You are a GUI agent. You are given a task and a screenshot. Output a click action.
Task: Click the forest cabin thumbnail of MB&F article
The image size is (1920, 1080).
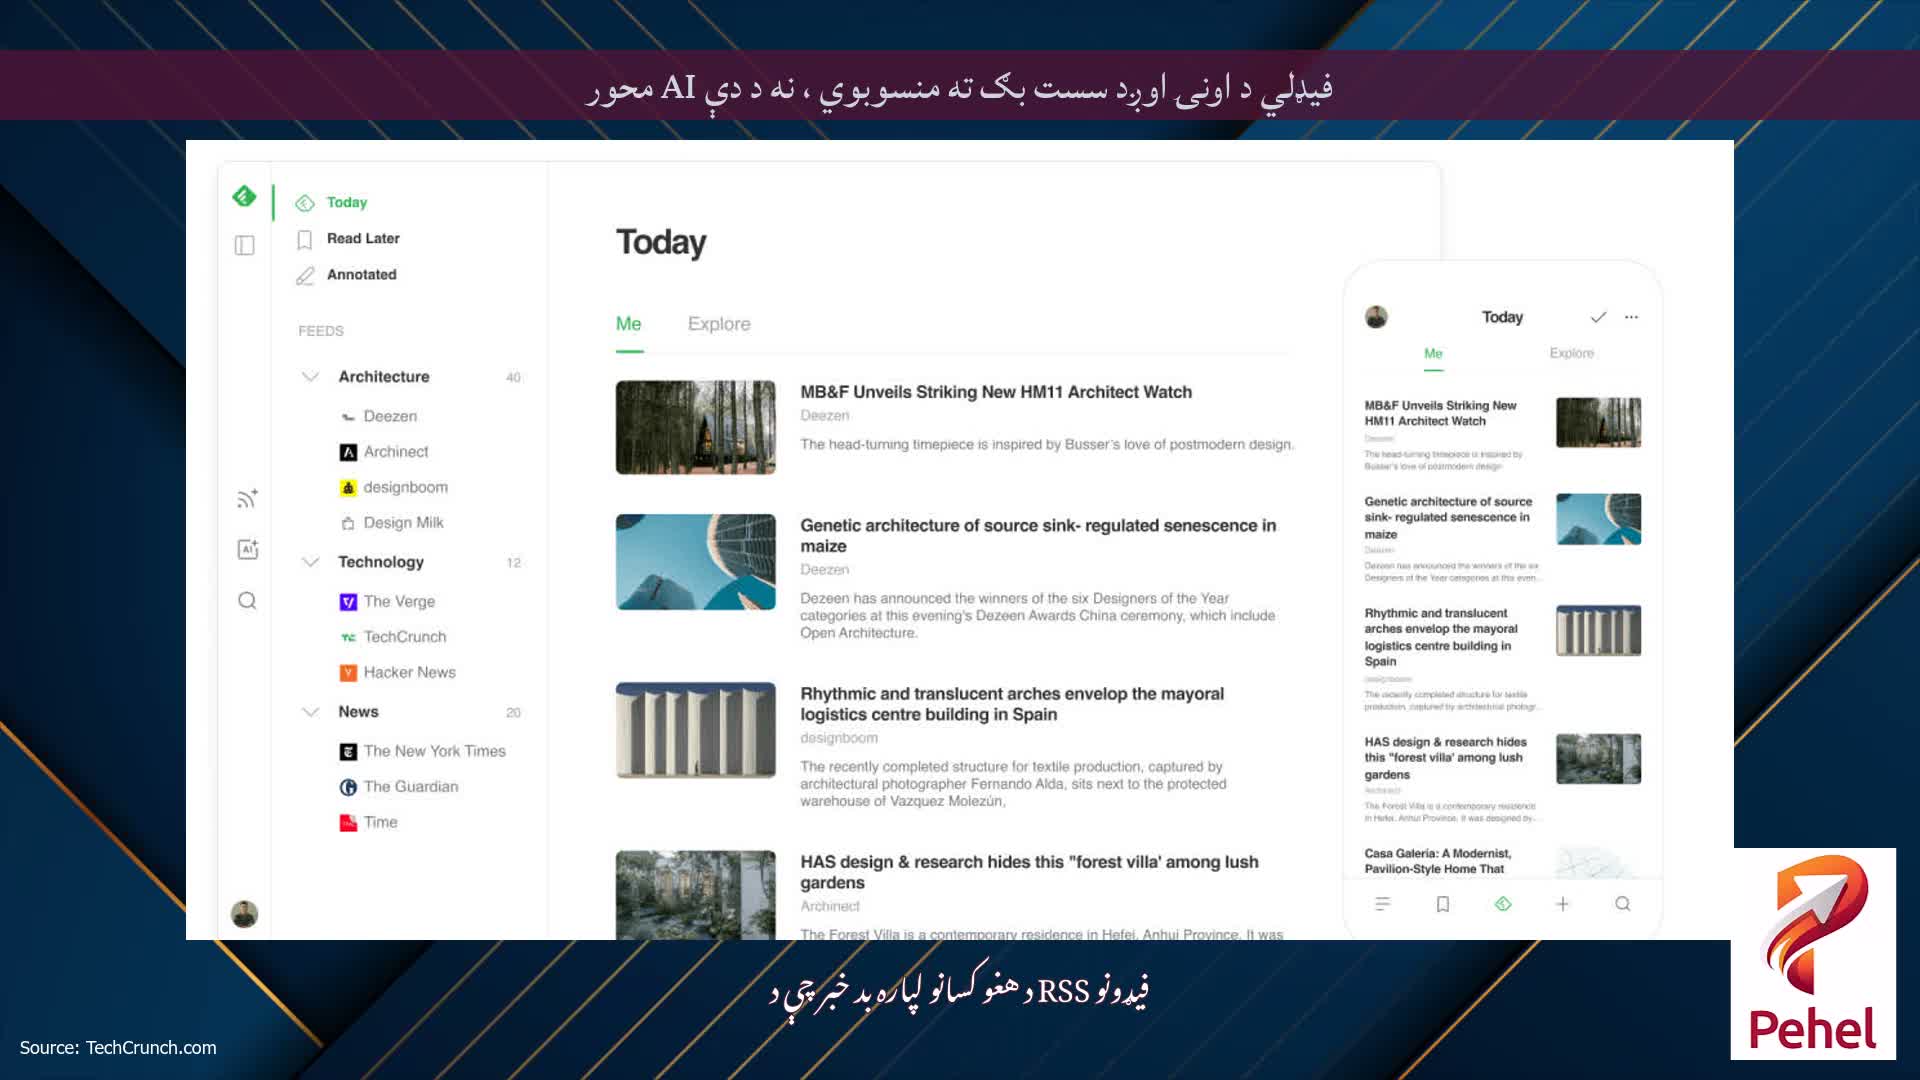tap(695, 427)
